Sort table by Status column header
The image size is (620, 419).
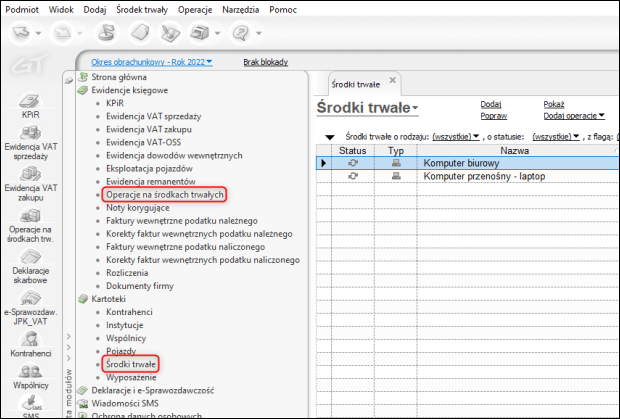click(352, 151)
